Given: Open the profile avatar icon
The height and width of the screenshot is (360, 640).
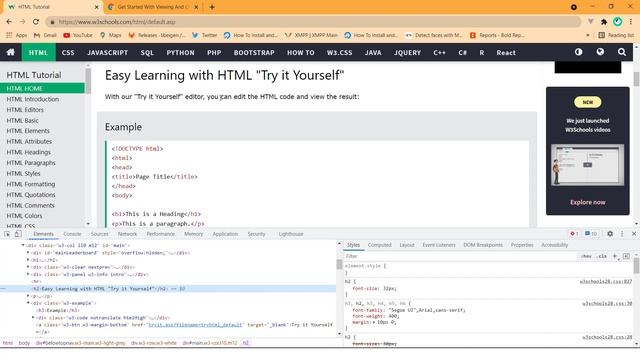Looking at the screenshot, I should pos(618,22).
